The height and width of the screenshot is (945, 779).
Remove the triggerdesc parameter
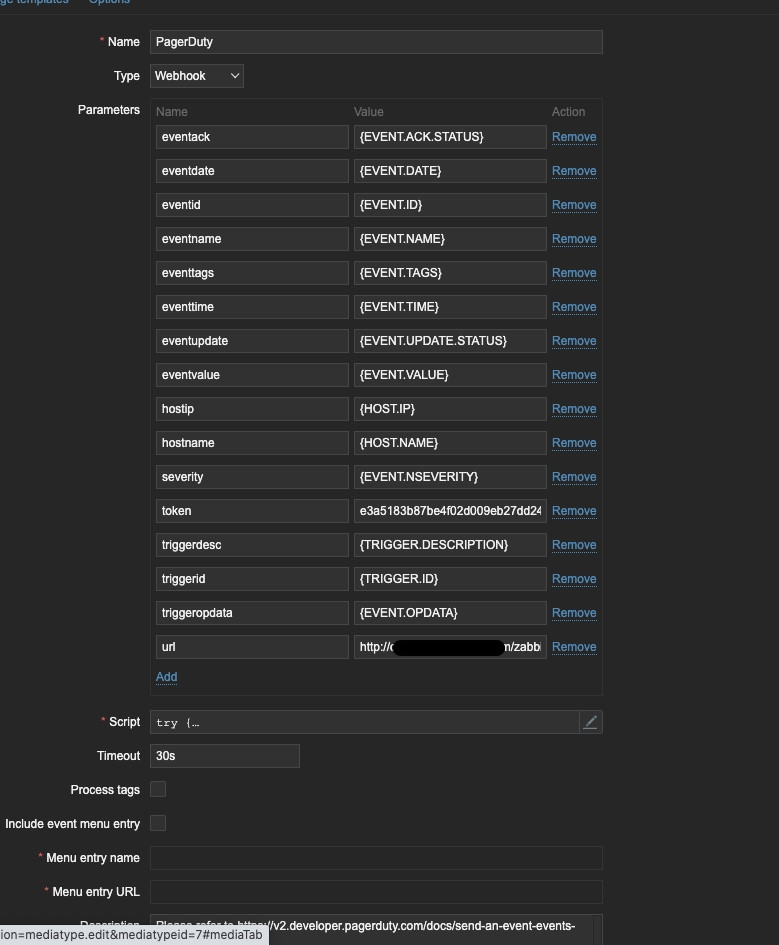coord(574,545)
